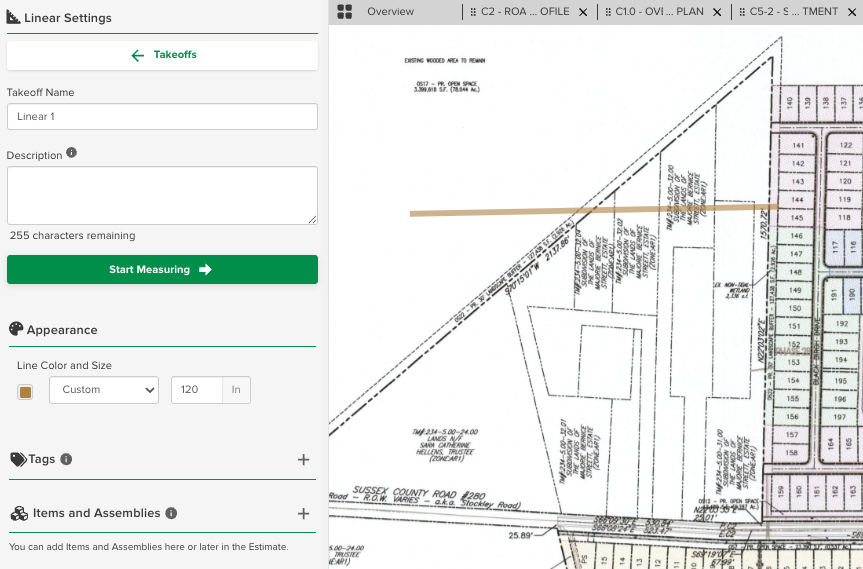Click the Tags info icon
This screenshot has height=569, width=863.
pos(66,460)
